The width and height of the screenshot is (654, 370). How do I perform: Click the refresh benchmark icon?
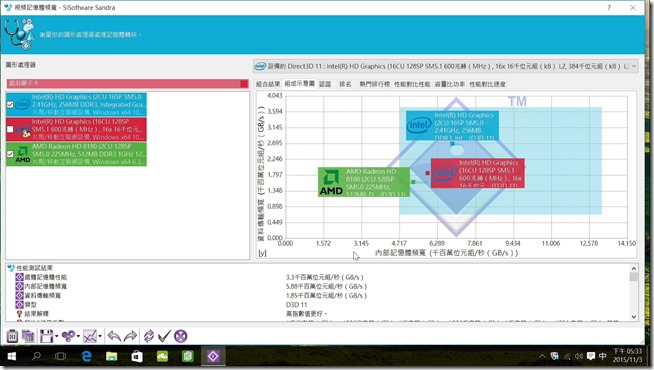pyautogui.click(x=148, y=336)
